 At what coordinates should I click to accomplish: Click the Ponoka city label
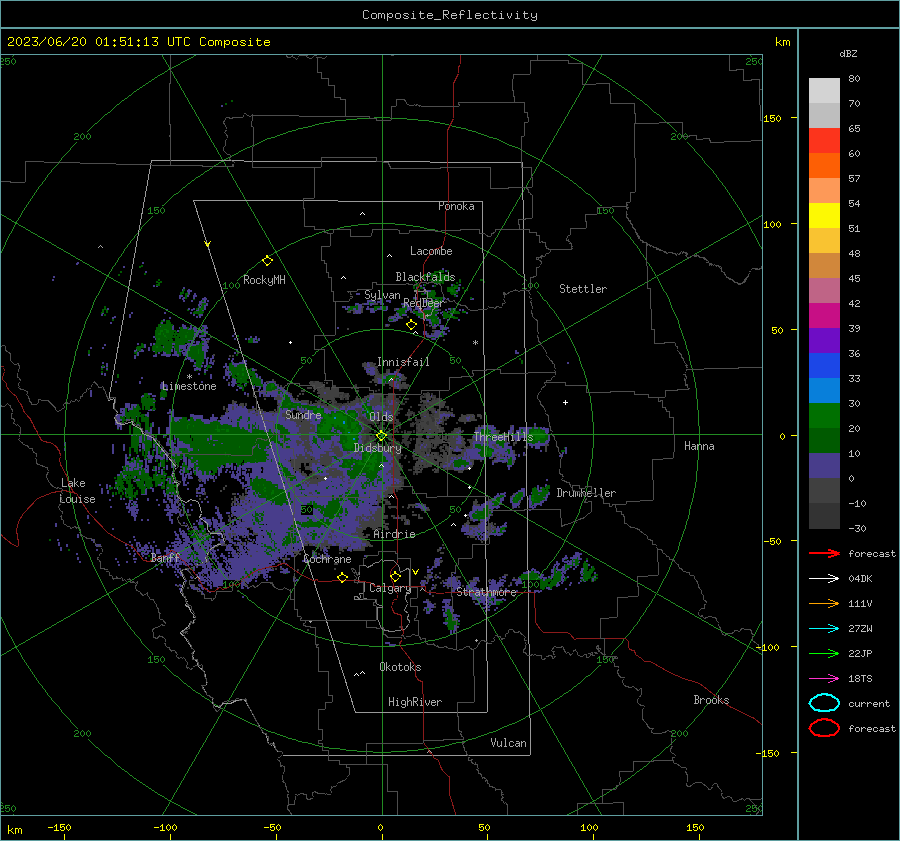click(456, 206)
